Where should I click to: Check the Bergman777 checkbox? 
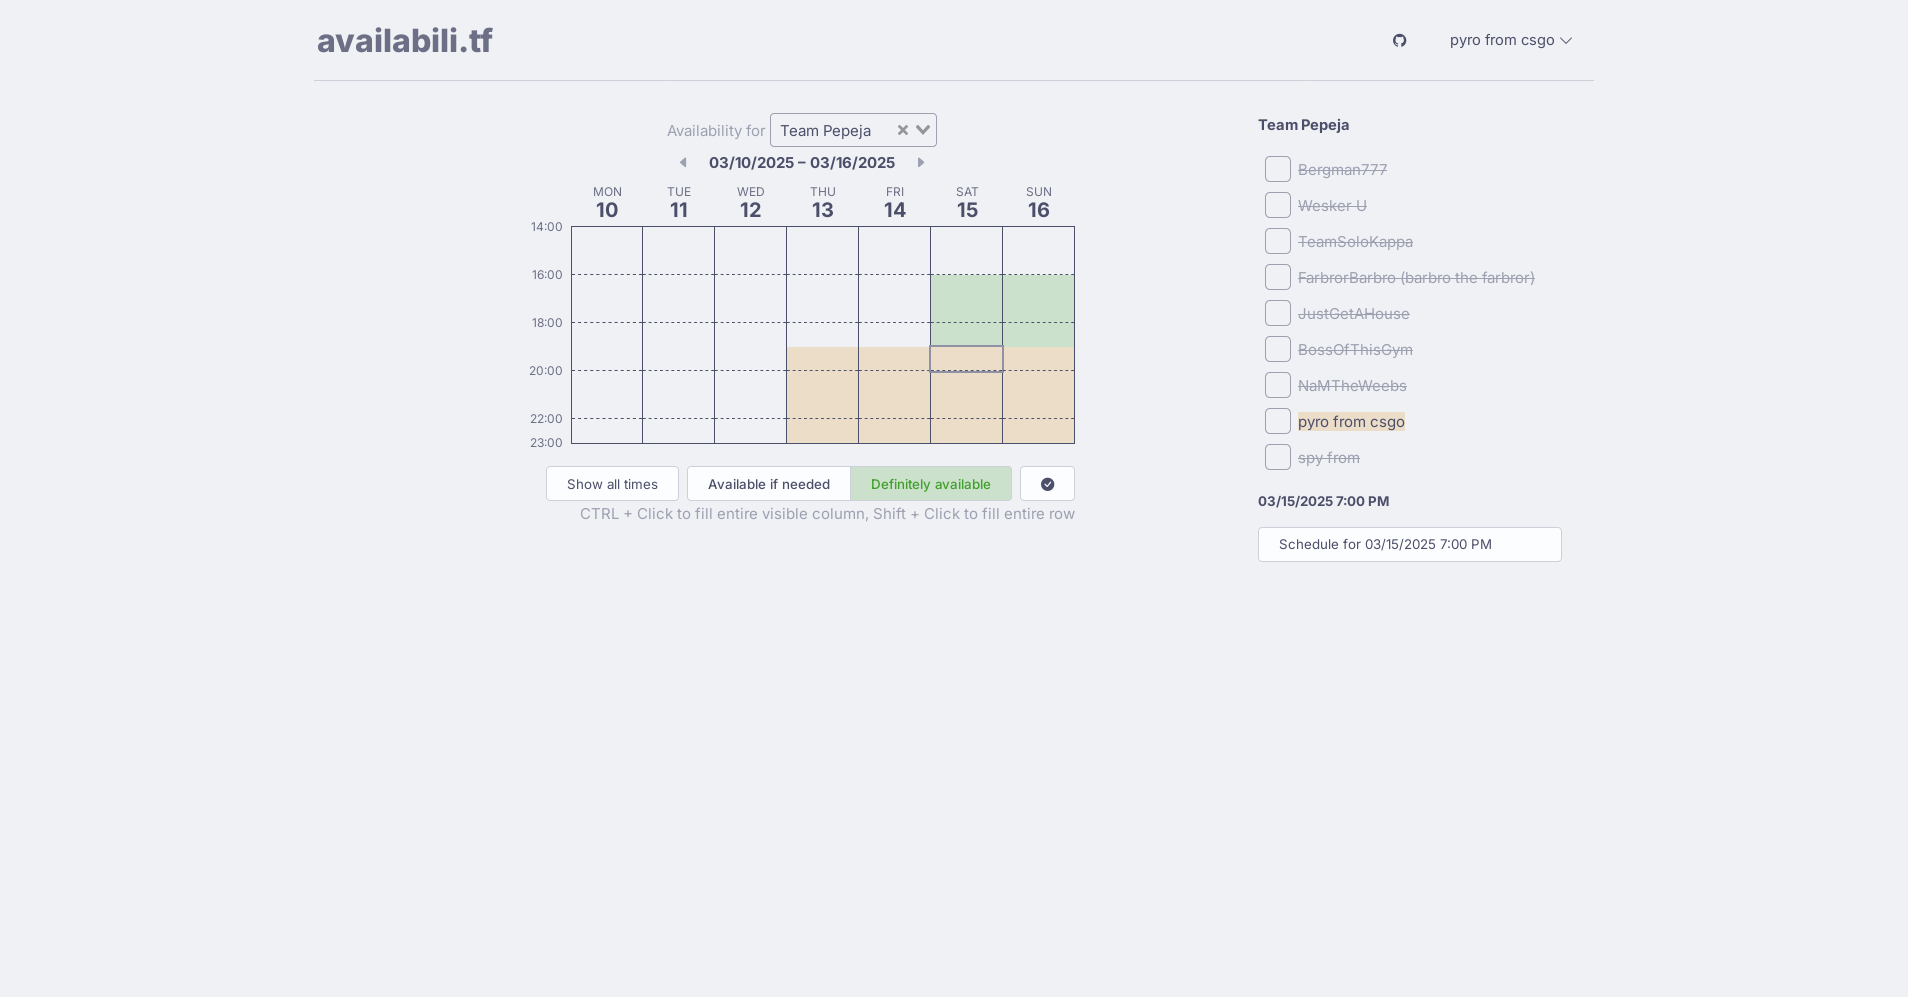pos(1277,170)
